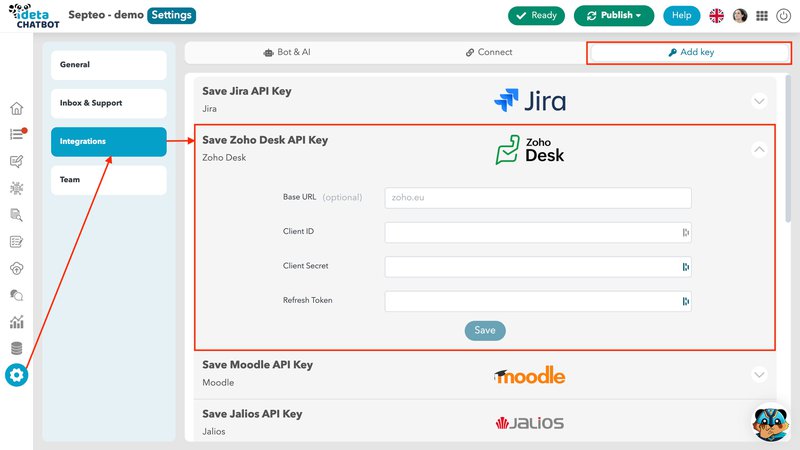Viewport: 800px width, 450px height.
Task: Open the analytics chart sidebar icon
Action: 16,322
